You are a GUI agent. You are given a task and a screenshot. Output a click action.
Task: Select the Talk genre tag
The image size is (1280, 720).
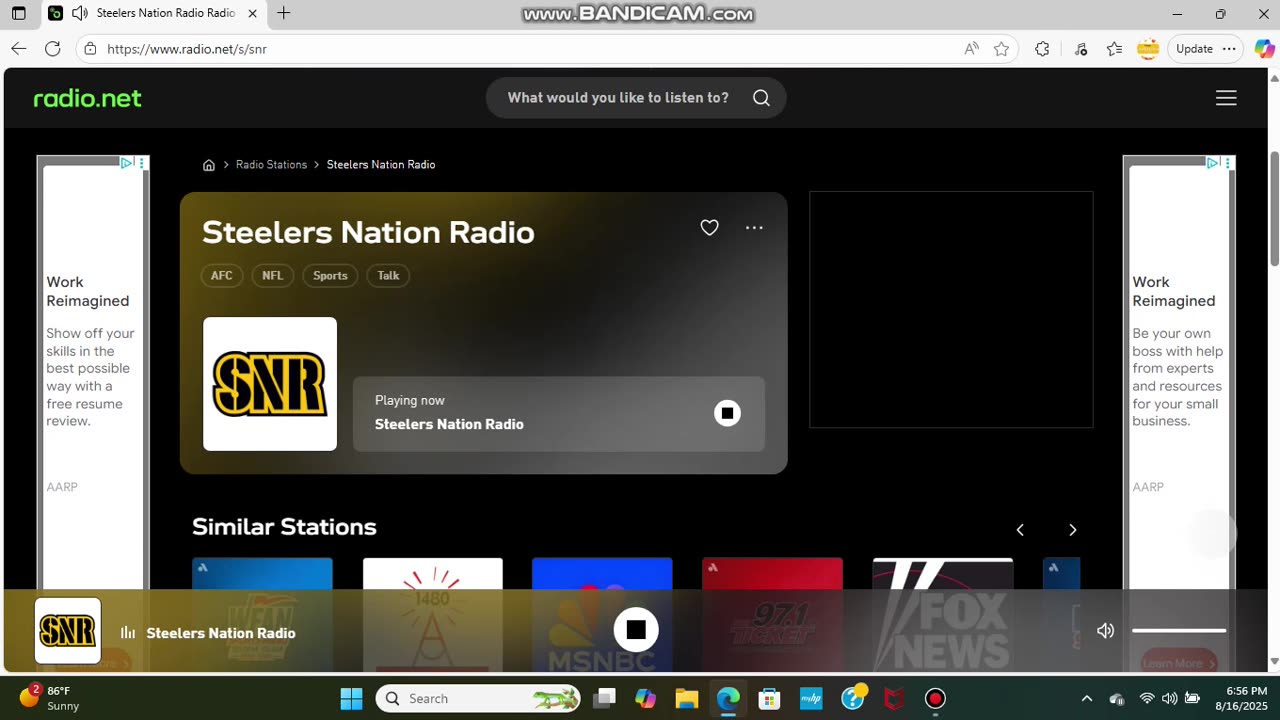[388, 276]
